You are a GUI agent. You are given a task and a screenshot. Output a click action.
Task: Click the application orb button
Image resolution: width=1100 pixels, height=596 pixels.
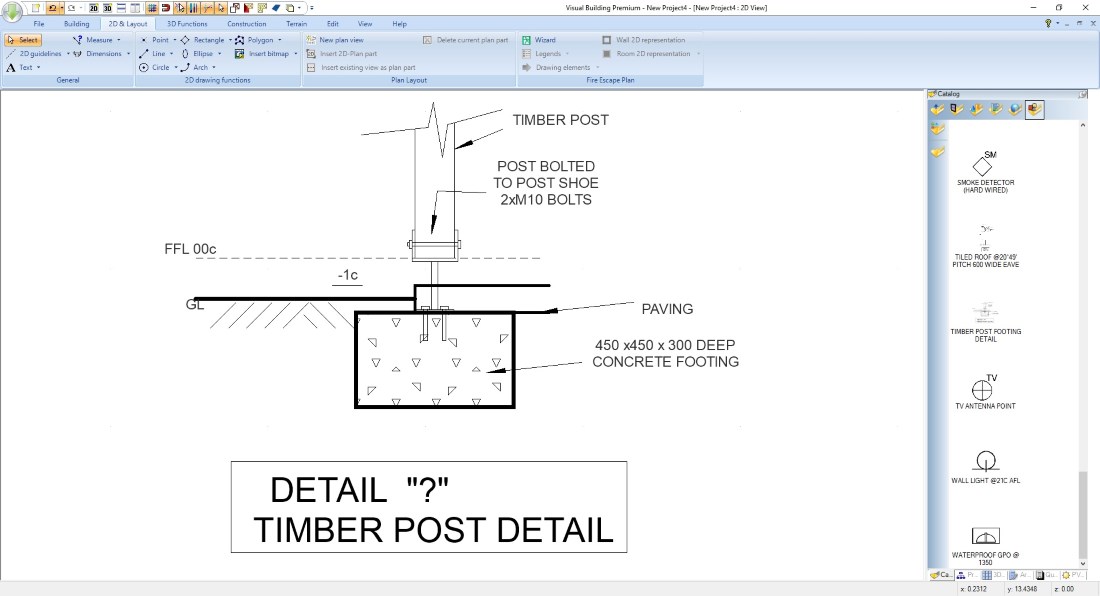point(13,11)
